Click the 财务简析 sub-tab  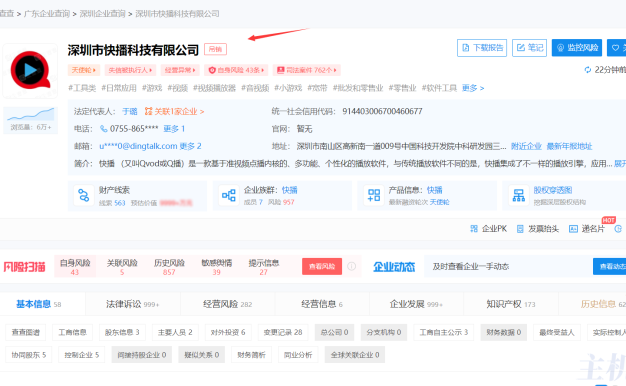(x=252, y=354)
